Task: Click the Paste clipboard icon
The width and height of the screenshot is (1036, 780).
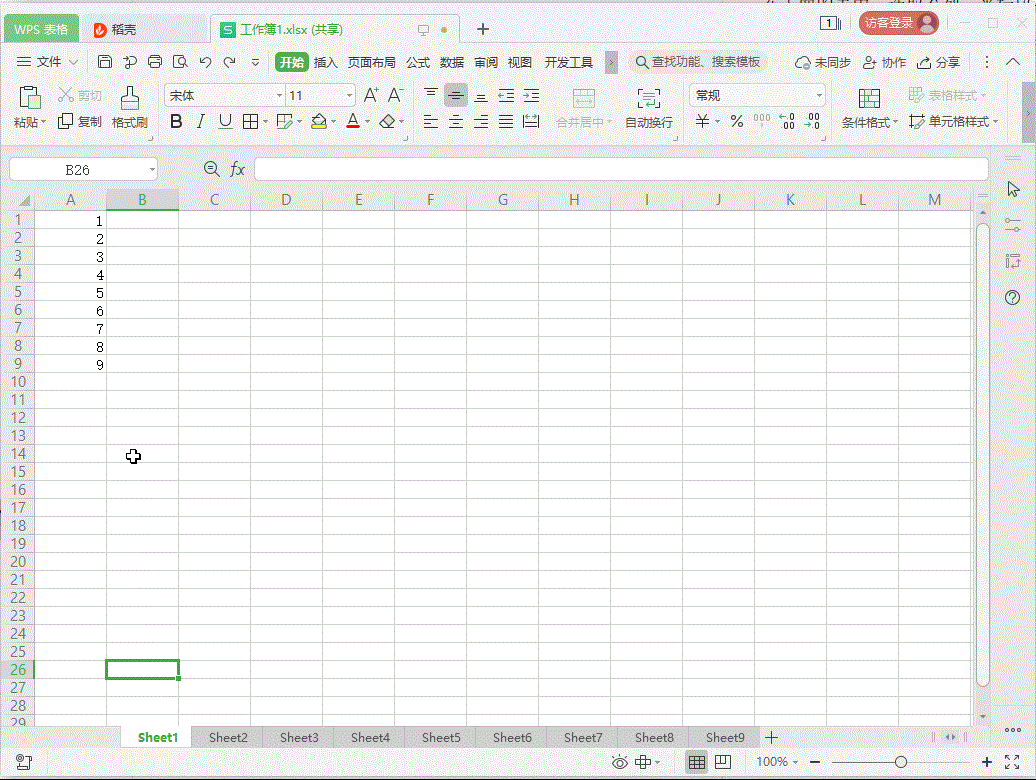Action: point(29,97)
